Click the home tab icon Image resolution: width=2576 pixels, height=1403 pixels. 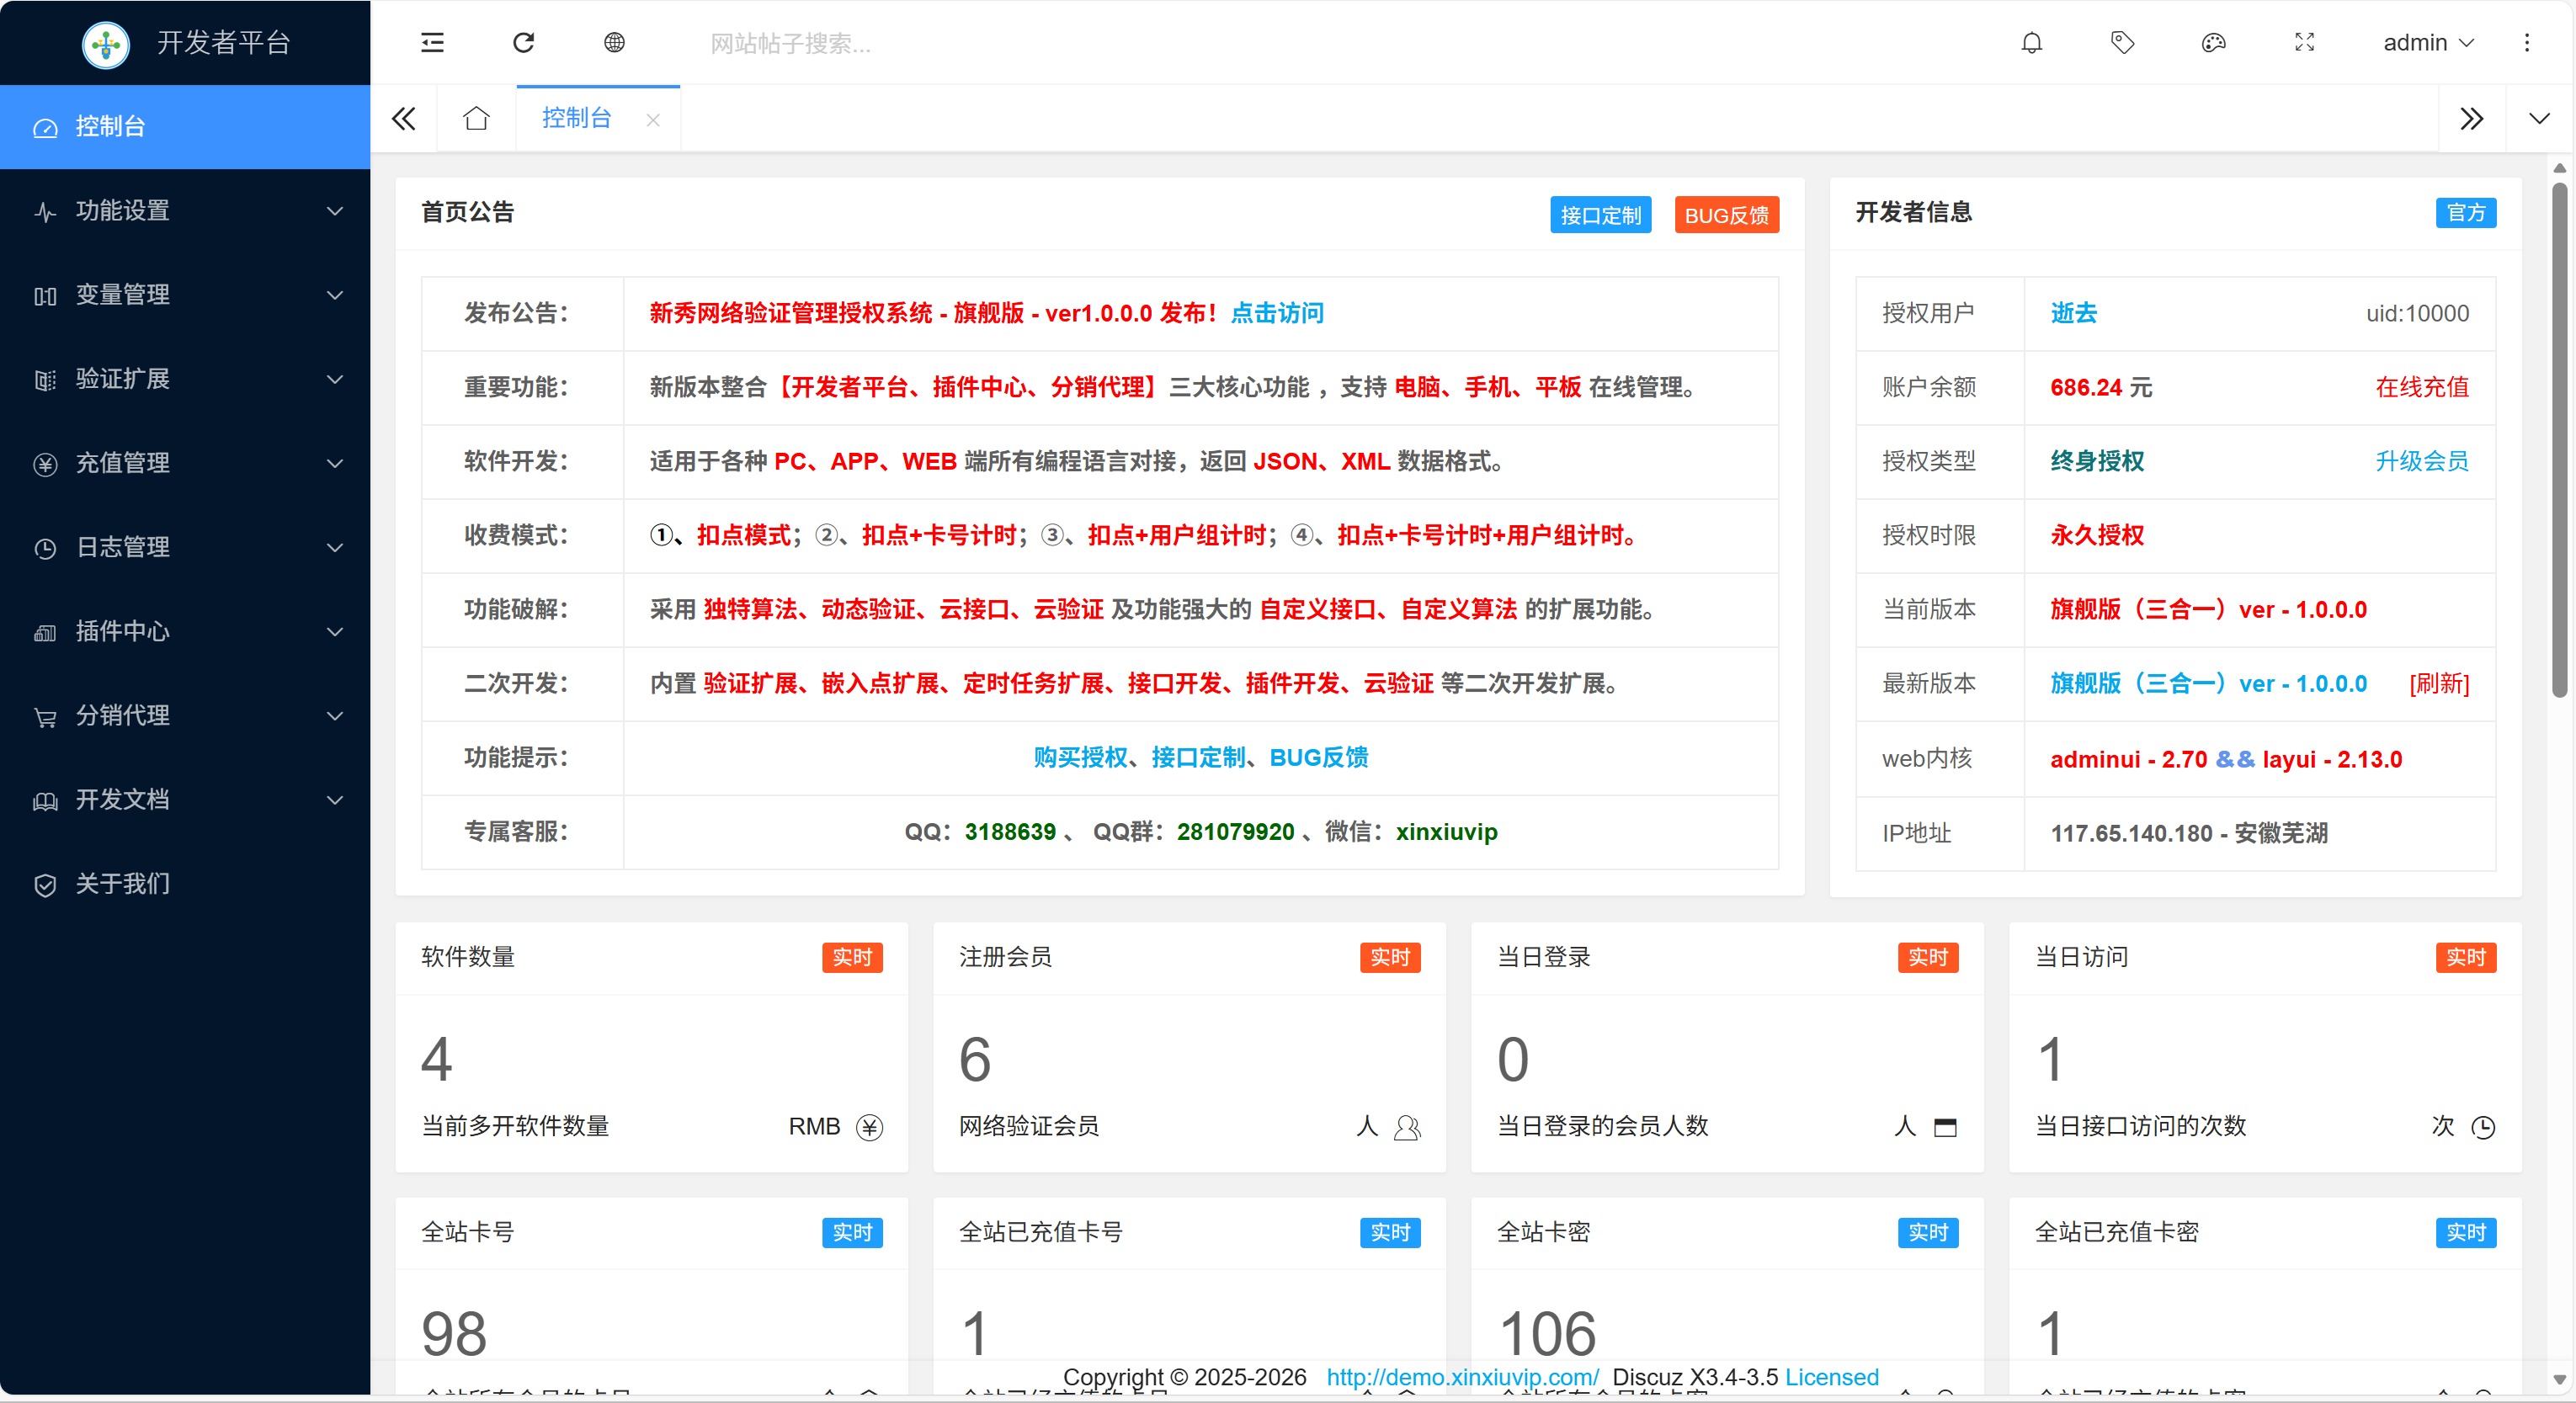476,118
